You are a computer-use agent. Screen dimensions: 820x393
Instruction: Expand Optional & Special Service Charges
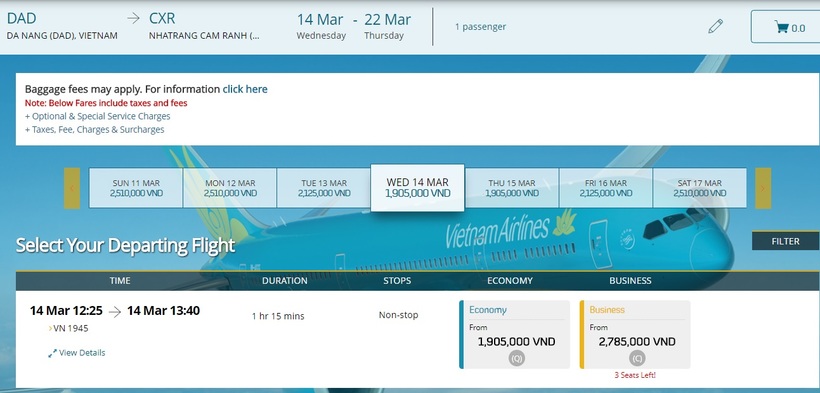(x=98, y=116)
